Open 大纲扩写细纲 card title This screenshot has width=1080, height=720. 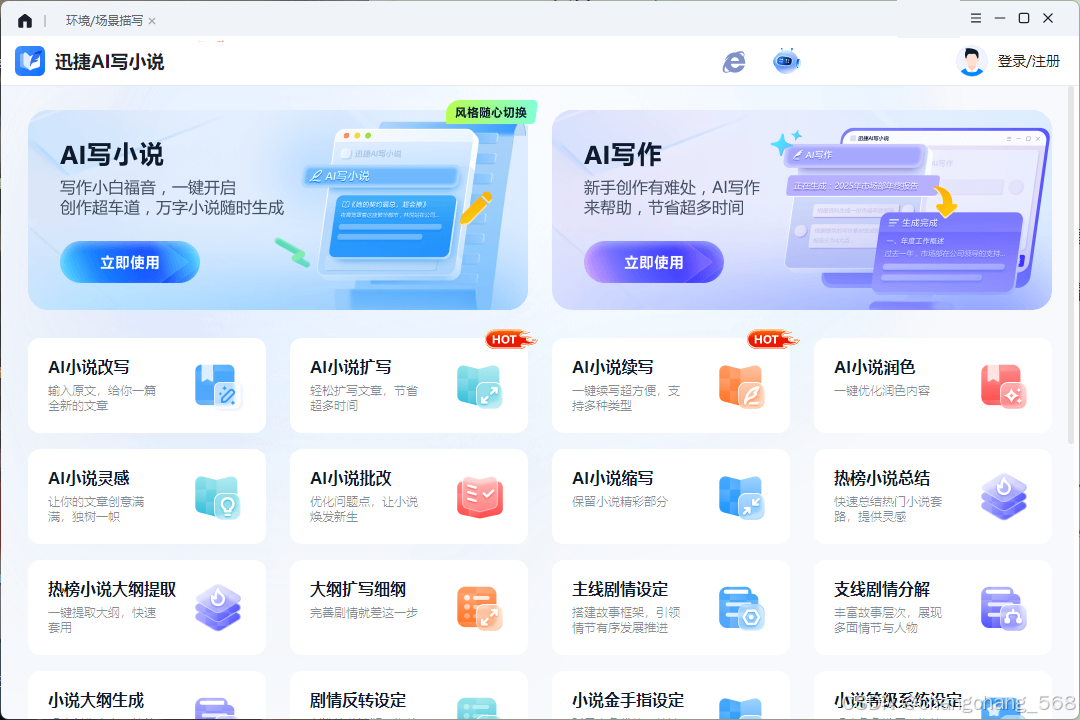(357, 589)
